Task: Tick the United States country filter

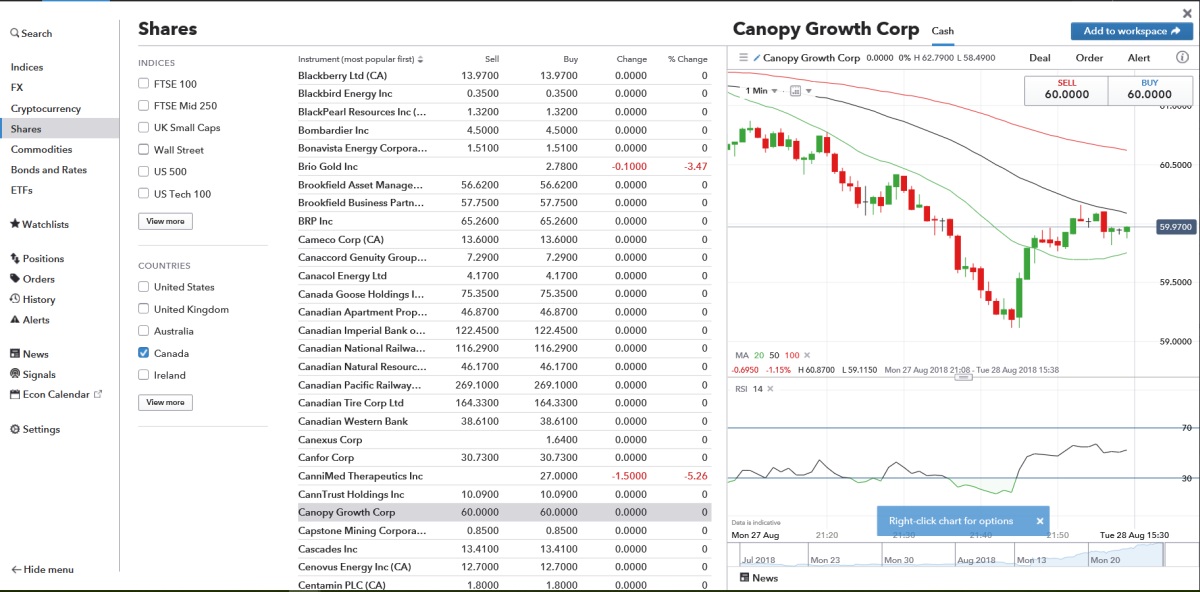Action: (145, 287)
